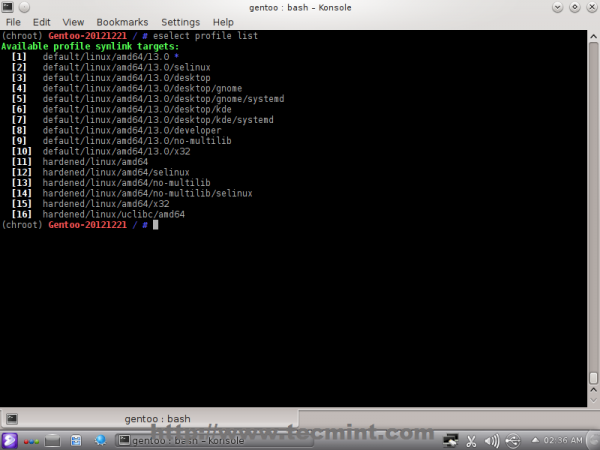Image resolution: width=600 pixels, height=450 pixels.
Task: Click the checklist panel icon beside the file manager
Action: click(76, 441)
